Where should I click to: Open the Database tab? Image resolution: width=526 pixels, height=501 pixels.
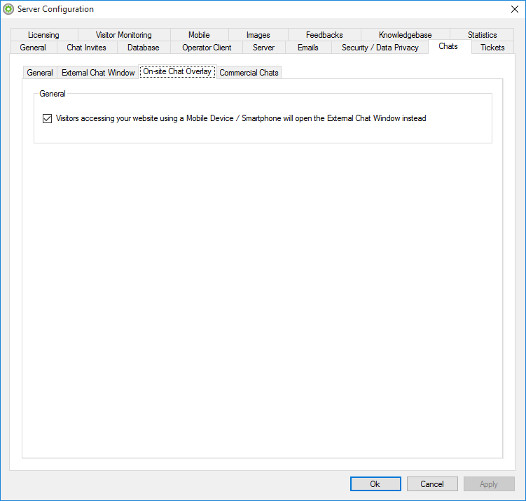(x=143, y=47)
